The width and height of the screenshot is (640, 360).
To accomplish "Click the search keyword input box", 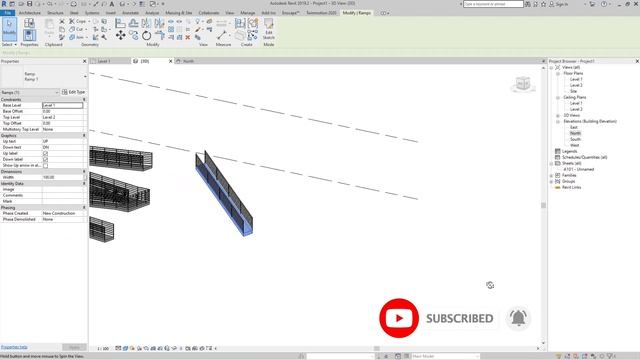I will tap(493, 4).
